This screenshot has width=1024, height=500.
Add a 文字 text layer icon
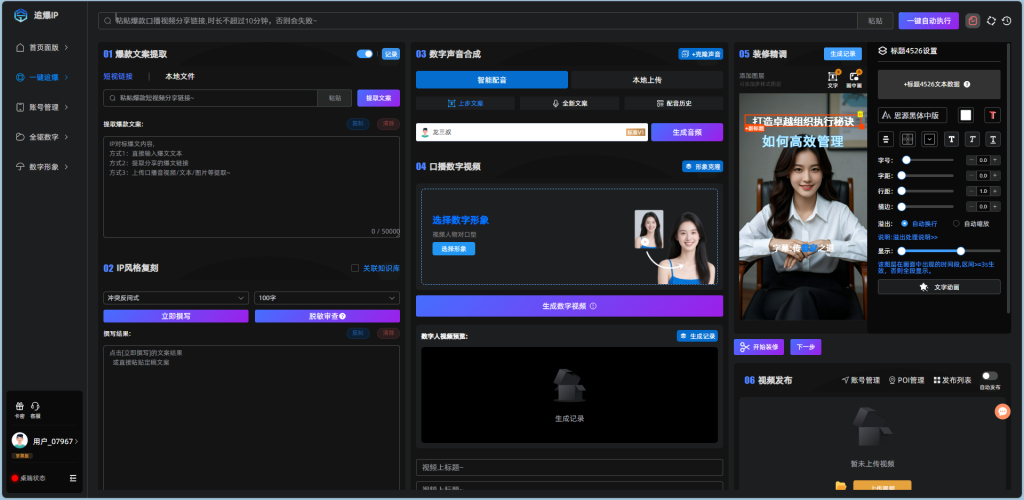pyautogui.click(x=833, y=77)
